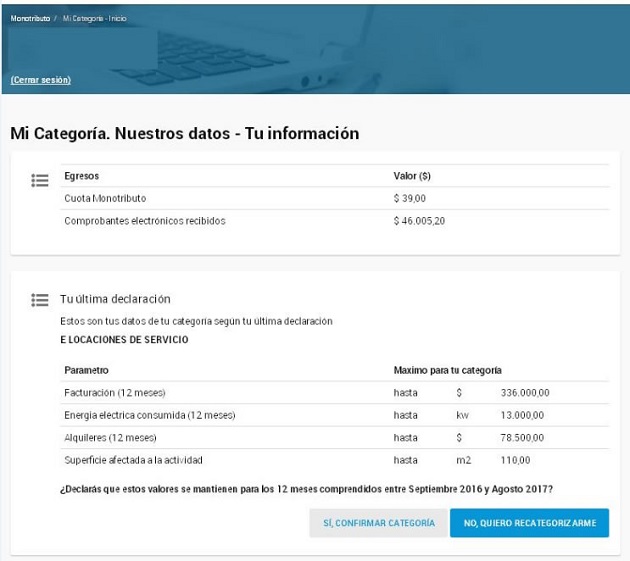This screenshot has height=561, width=630.
Task: Click the list icon beside Tu última declaración
Action: (x=40, y=300)
